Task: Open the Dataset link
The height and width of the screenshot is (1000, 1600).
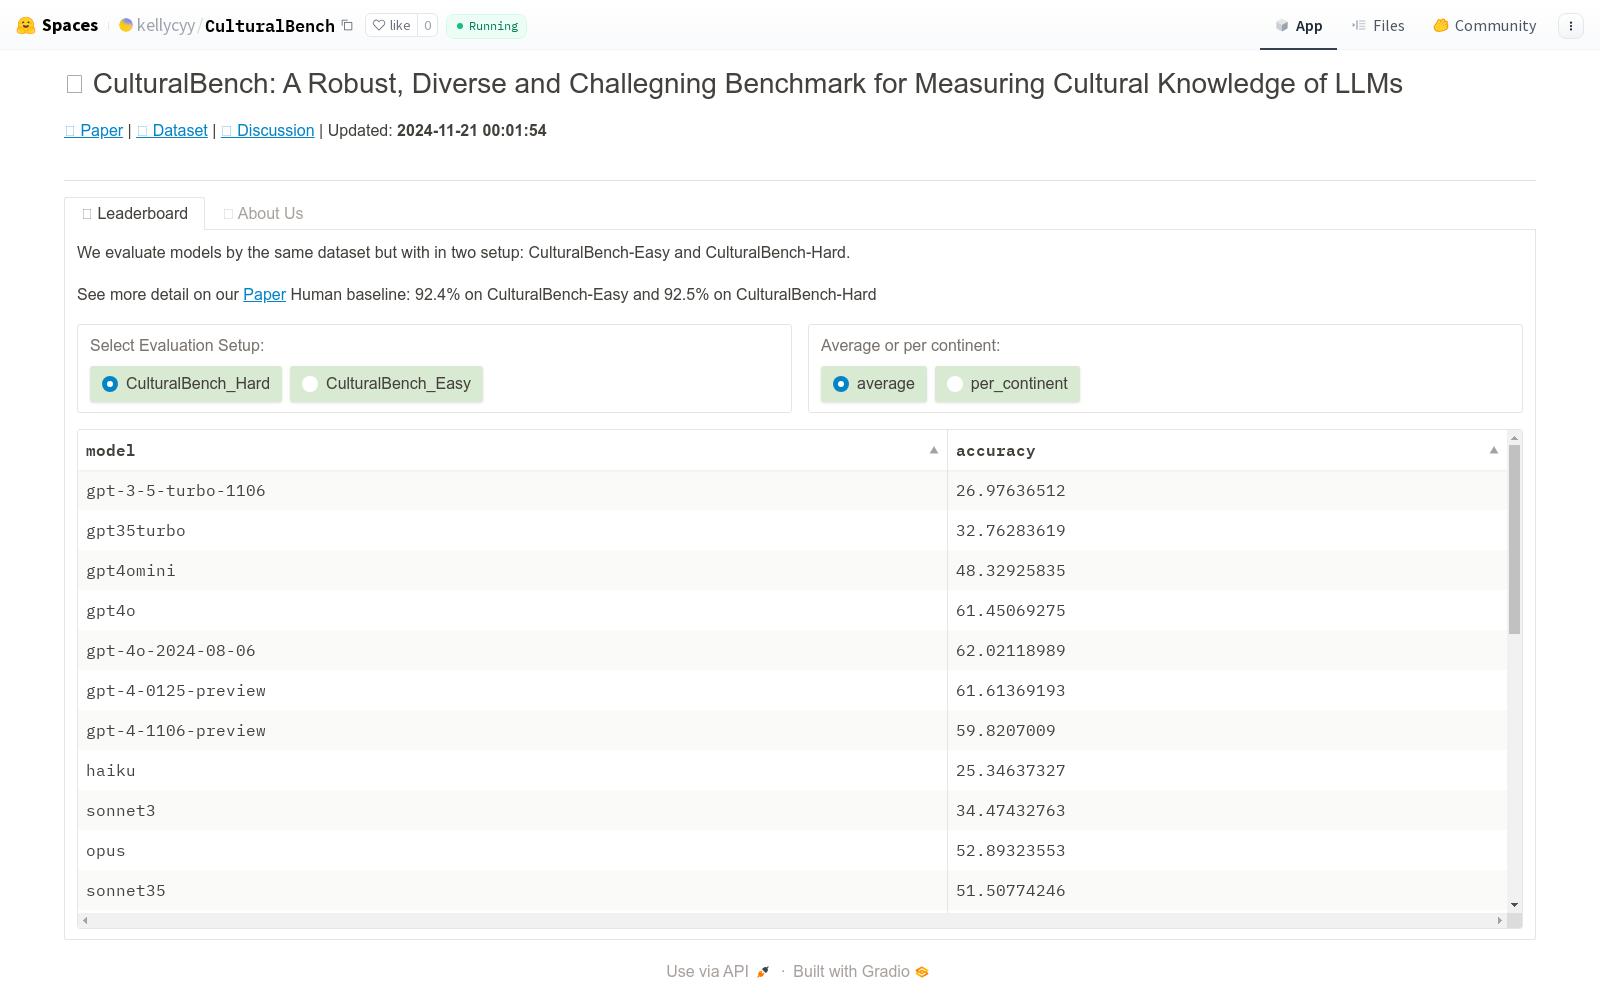Action: click(172, 130)
